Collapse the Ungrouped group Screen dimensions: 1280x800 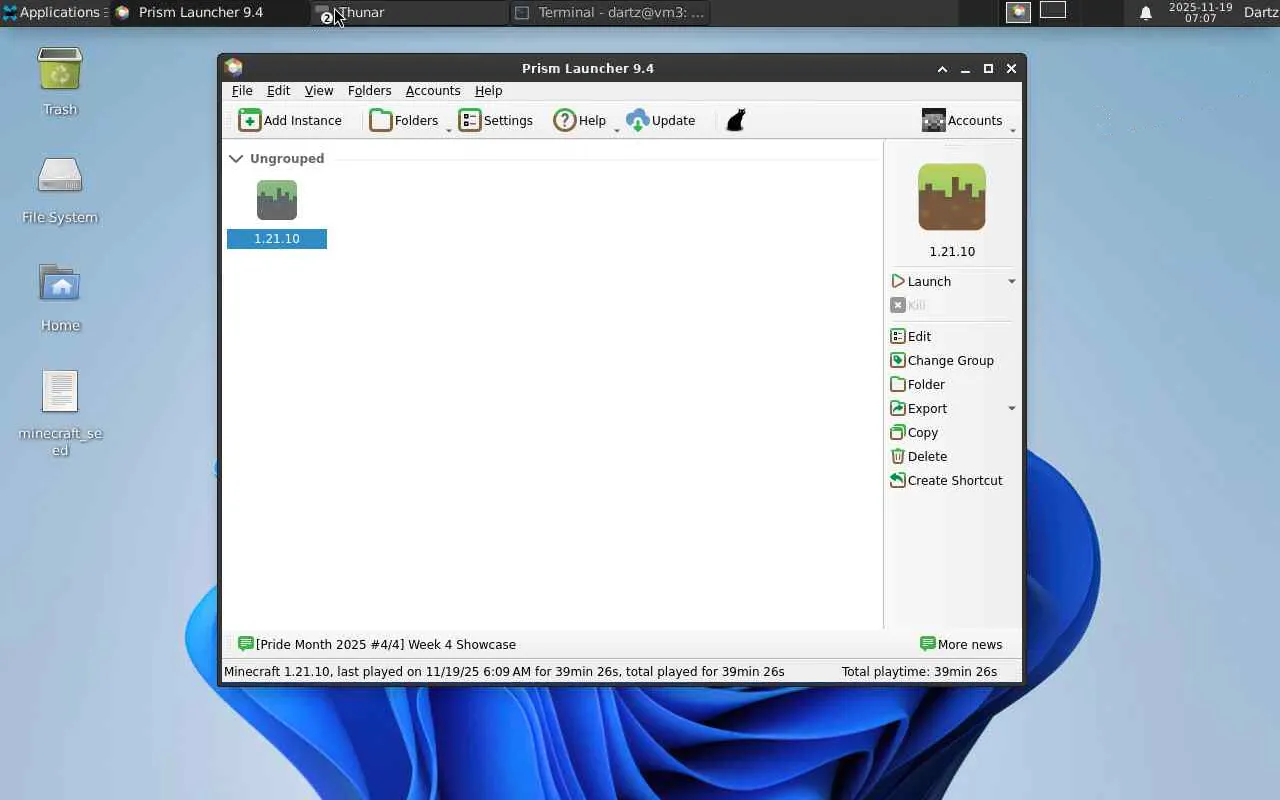click(236, 159)
